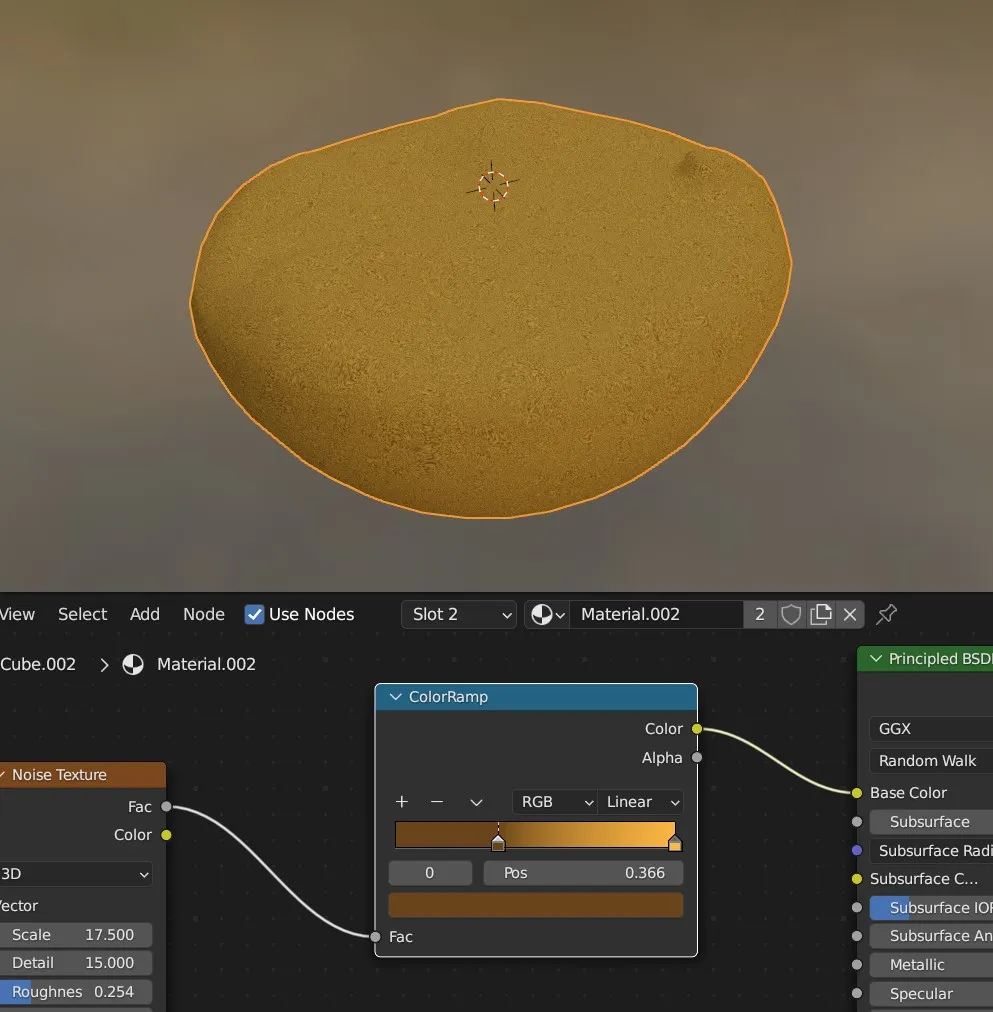993x1012 pixels.
Task: Click the ColorRamp Fac input socket
Action: point(376,936)
